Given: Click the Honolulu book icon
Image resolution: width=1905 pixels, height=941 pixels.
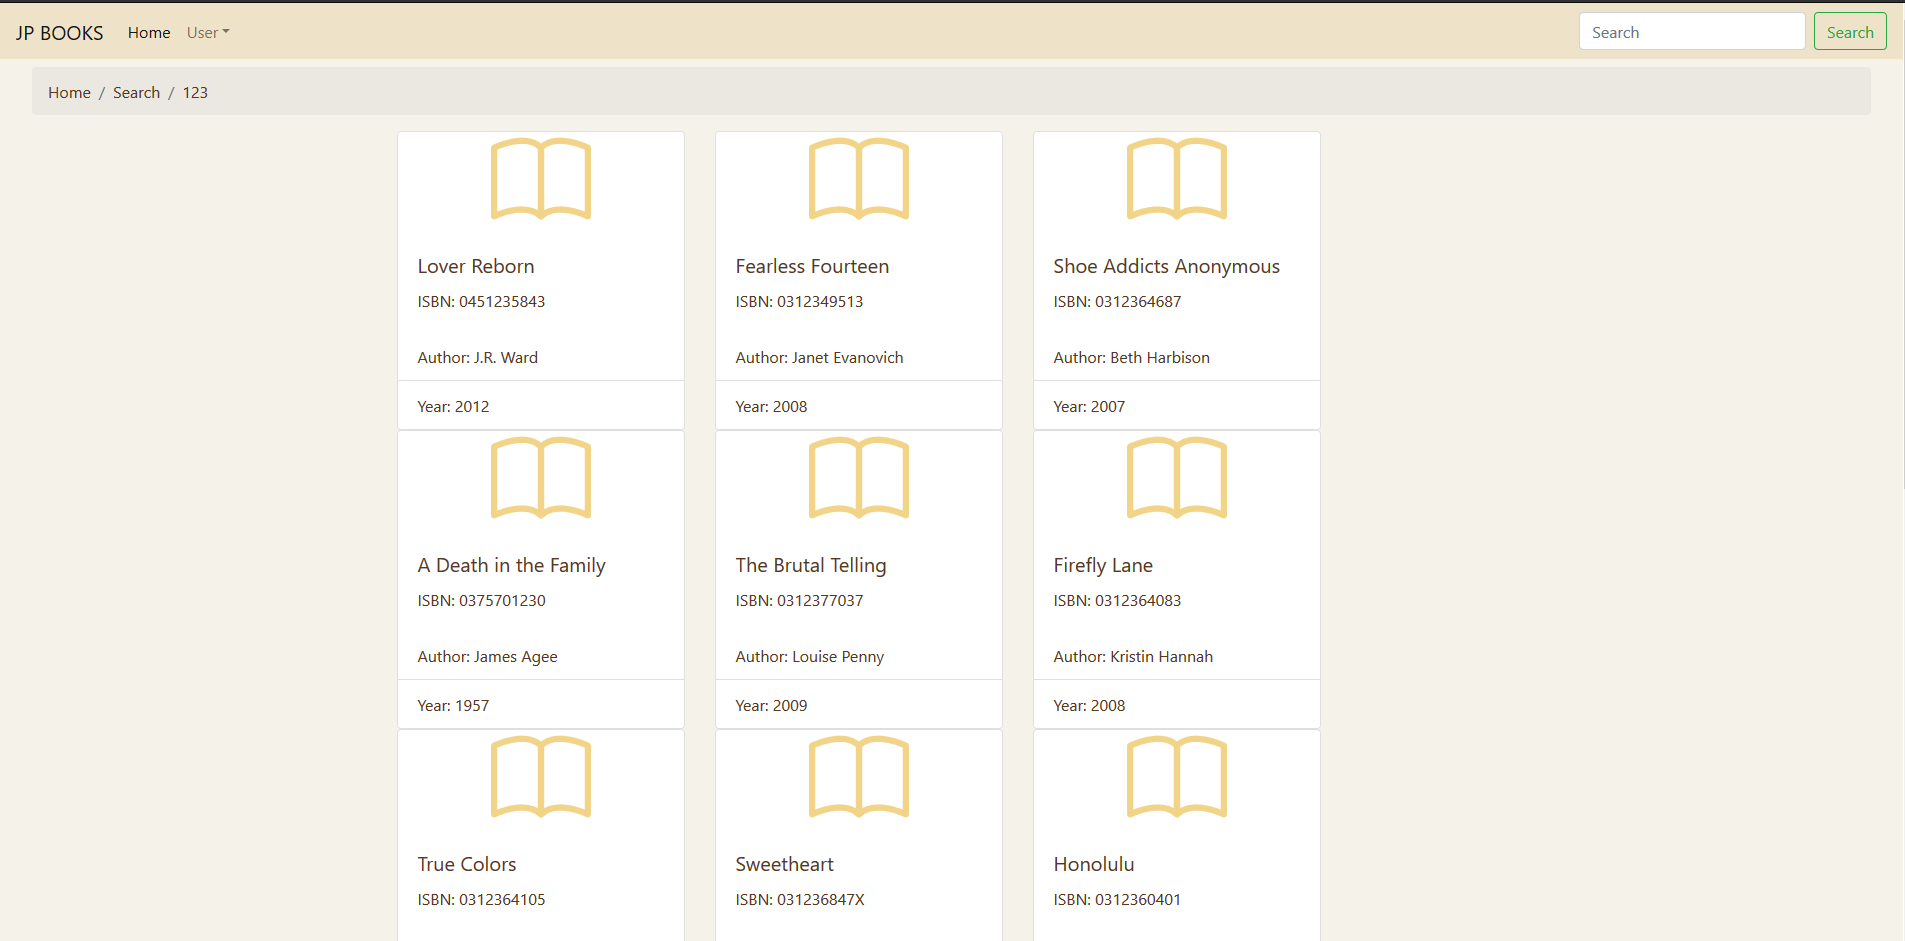Looking at the screenshot, I should click(x=1177, y=777).
